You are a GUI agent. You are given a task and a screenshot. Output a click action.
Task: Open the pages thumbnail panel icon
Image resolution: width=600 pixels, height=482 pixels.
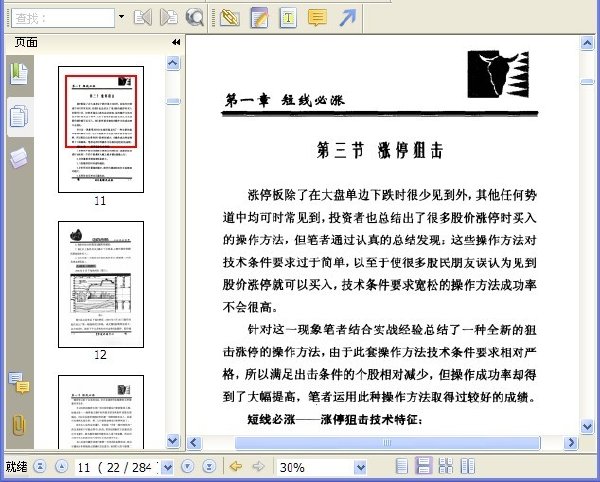tap(19, 116)
